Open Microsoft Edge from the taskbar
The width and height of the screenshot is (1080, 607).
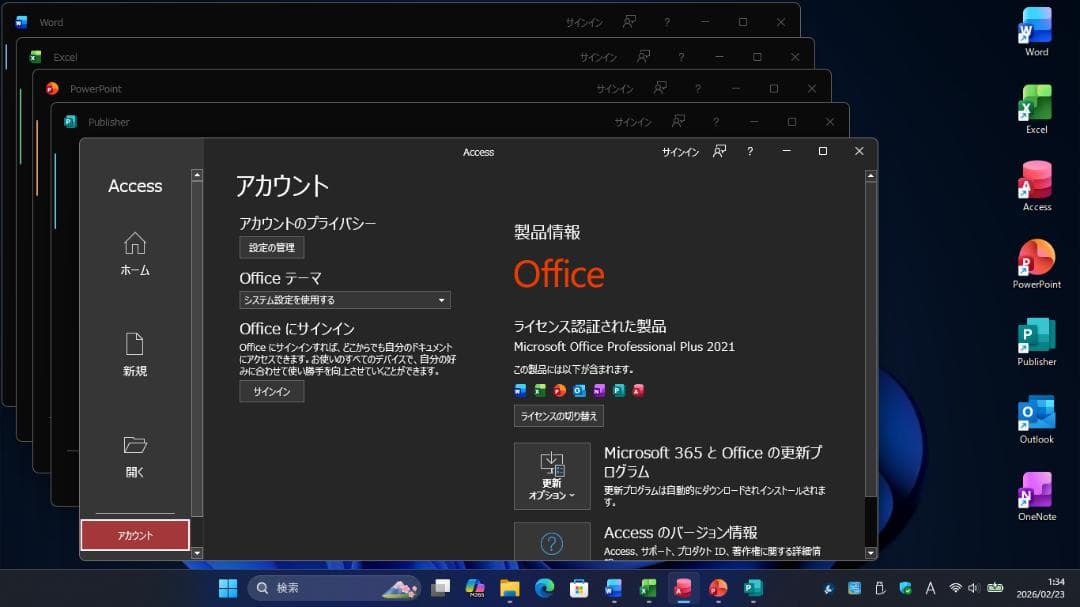tap(544, 588)
